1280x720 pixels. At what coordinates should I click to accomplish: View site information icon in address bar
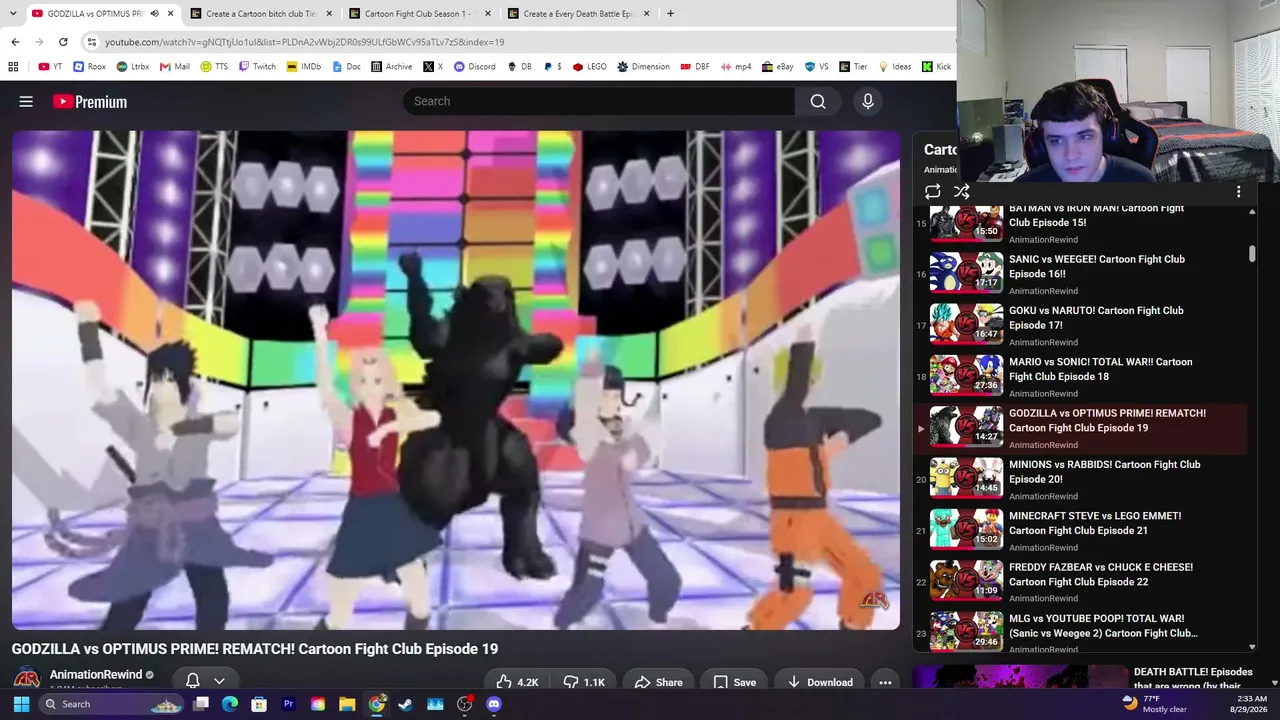click(91, 42)
